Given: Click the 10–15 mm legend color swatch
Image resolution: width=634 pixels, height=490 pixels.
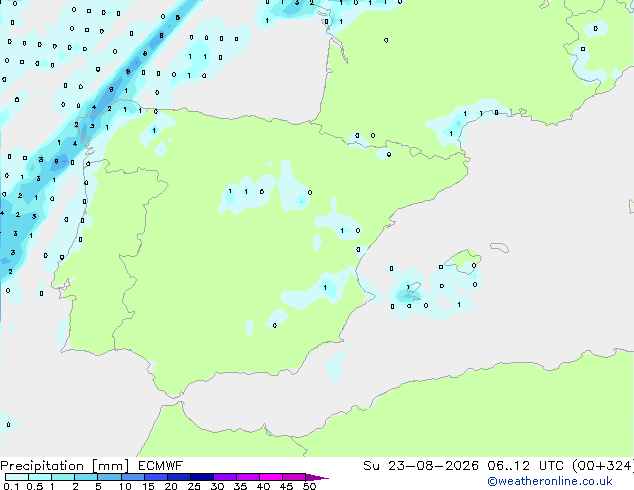Looking at the screenshot, I should pos(132,477).
